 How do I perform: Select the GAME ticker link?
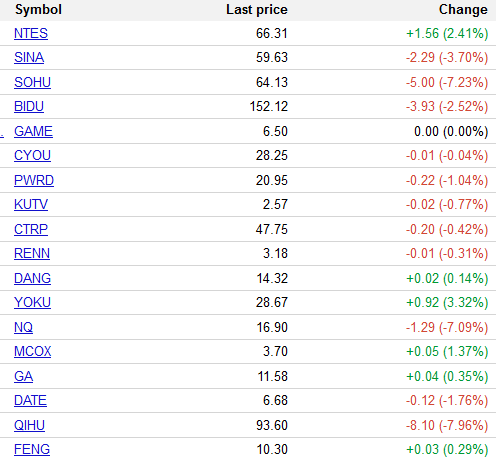pyautogui.click(x=33, y=131)
